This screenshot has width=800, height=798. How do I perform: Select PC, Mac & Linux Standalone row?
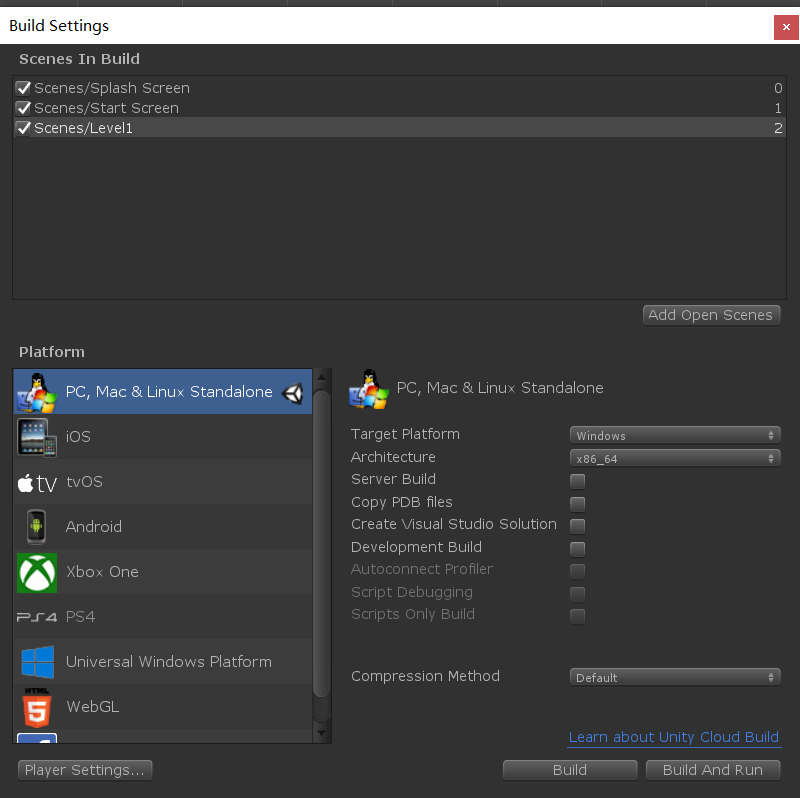pyautogui.click(x=163, y=391)
